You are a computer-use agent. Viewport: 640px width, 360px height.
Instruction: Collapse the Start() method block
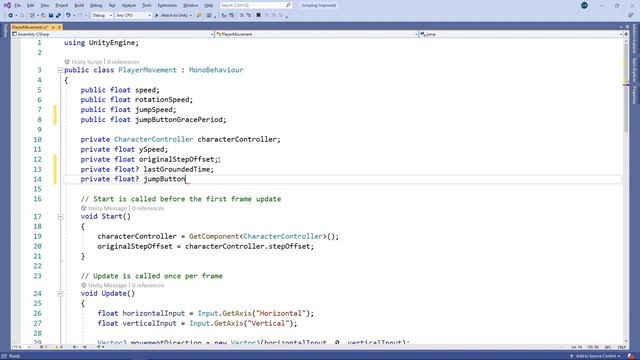(x=60, y=217)
